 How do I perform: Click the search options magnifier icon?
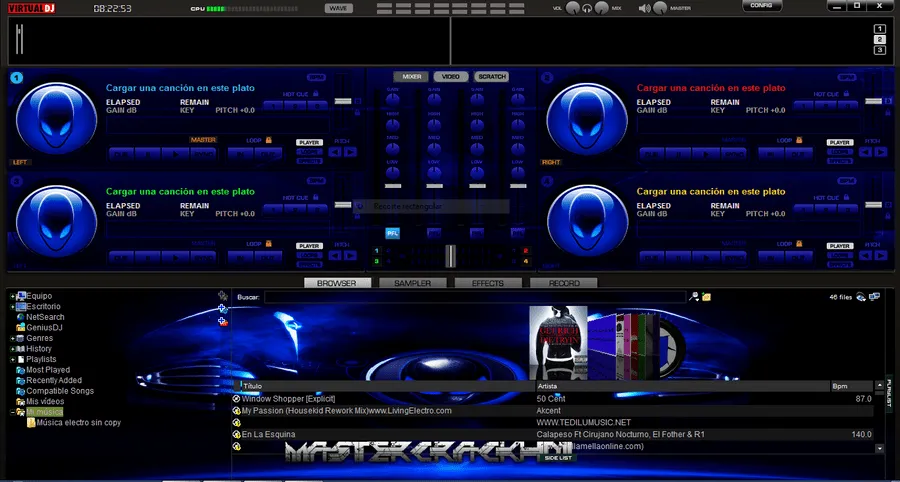694,297
